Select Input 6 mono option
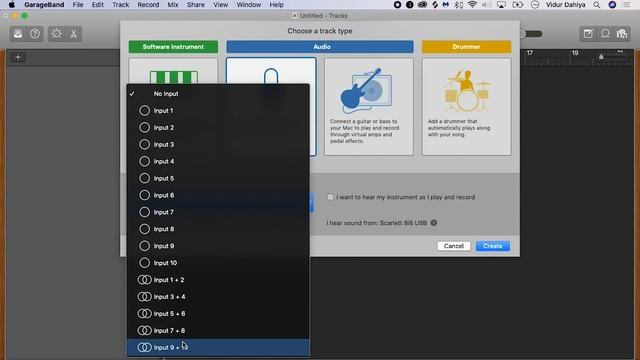This screenshot has height=360, width=640. coord(218,196)
